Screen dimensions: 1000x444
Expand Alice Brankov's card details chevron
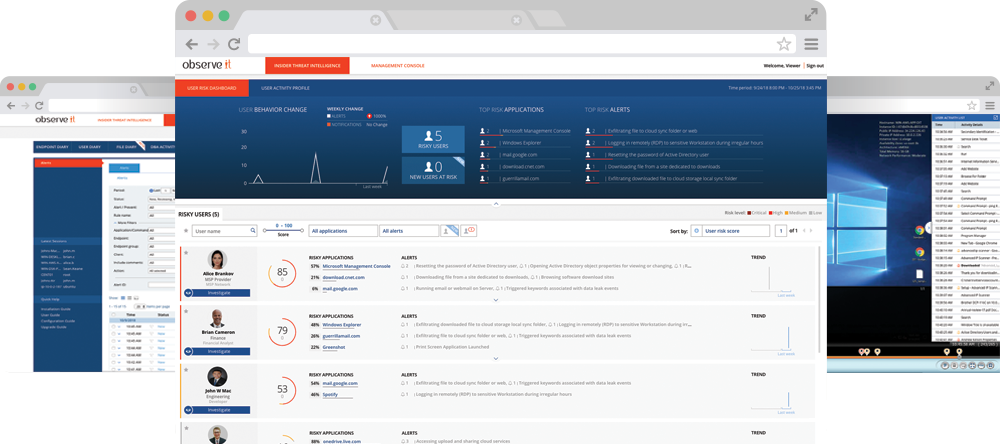496,300
